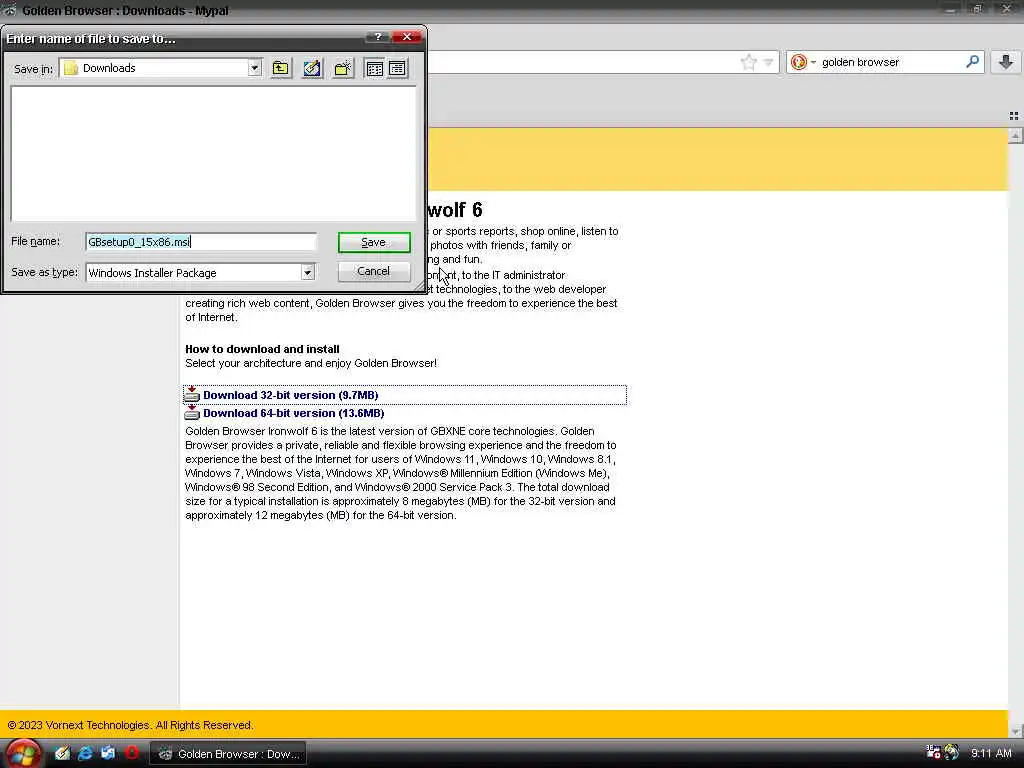Click the desktop shortcut icon in save dialog
The height and width of the screenshot is (768, 1024).
[312, 68]
